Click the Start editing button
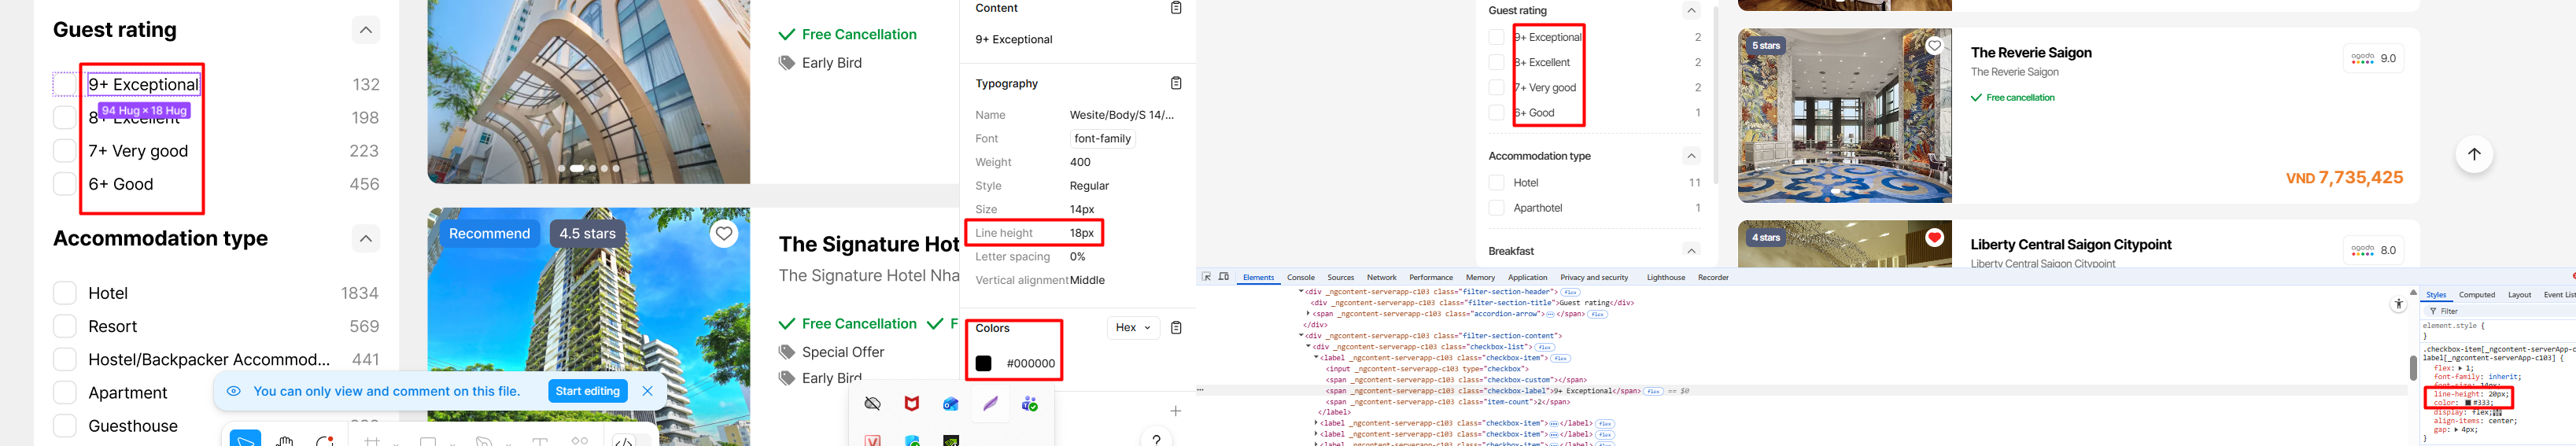This screenshot has width=2576, height=446. (x=587, y=391)
